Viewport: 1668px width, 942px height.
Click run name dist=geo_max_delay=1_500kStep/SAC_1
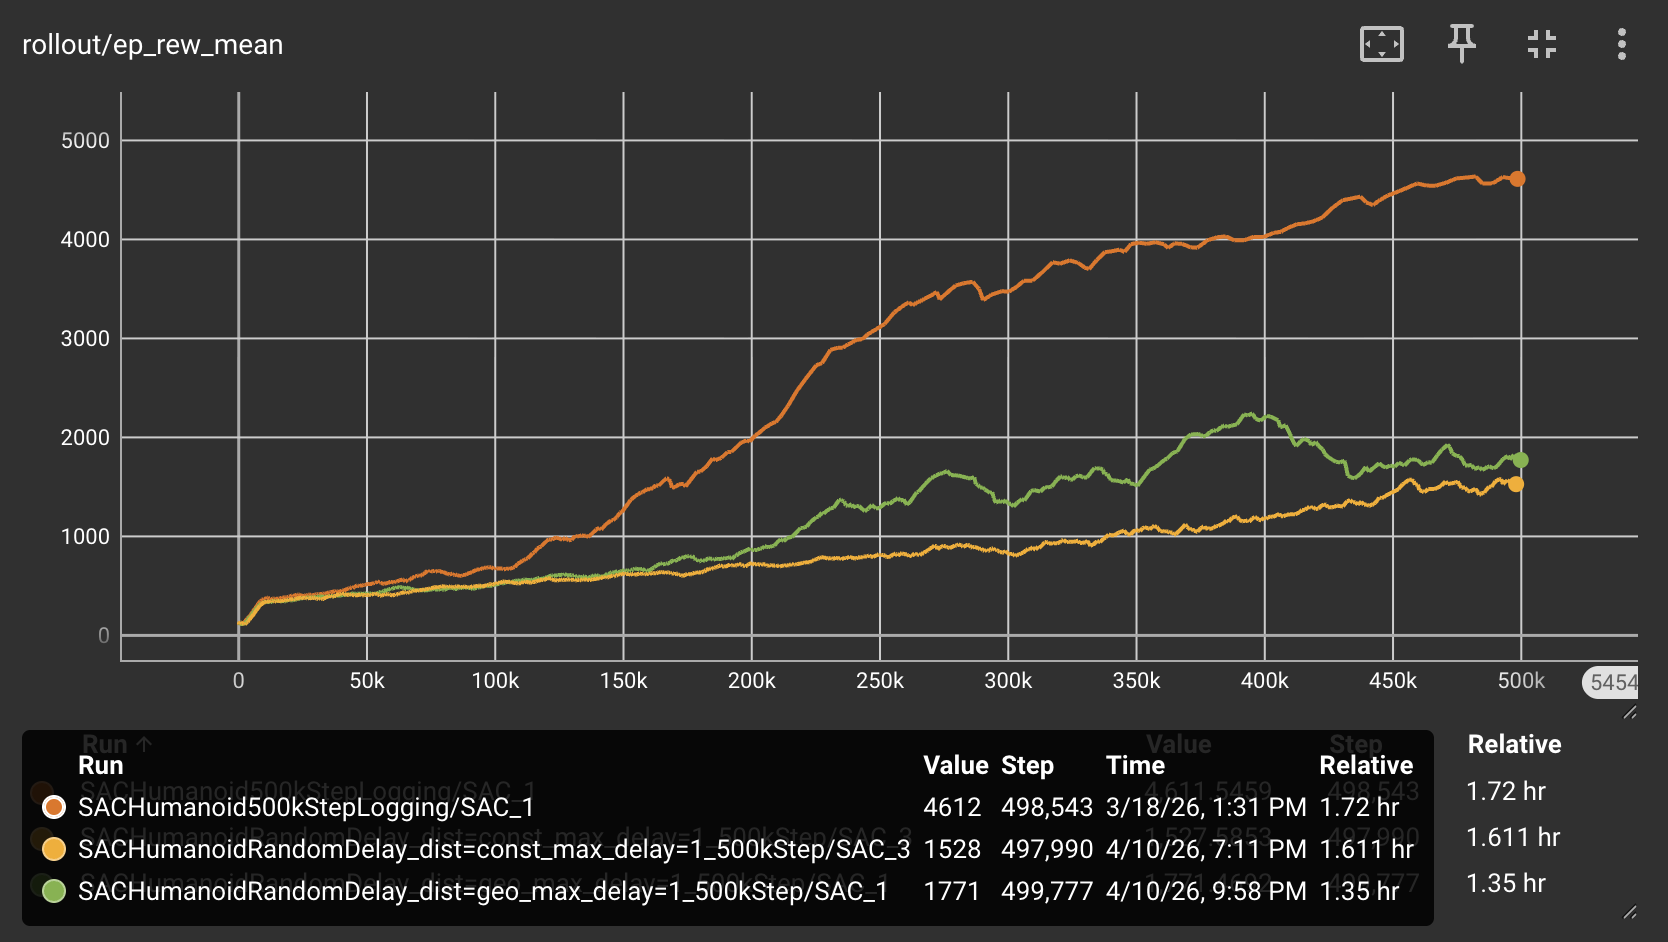(483, 891)
